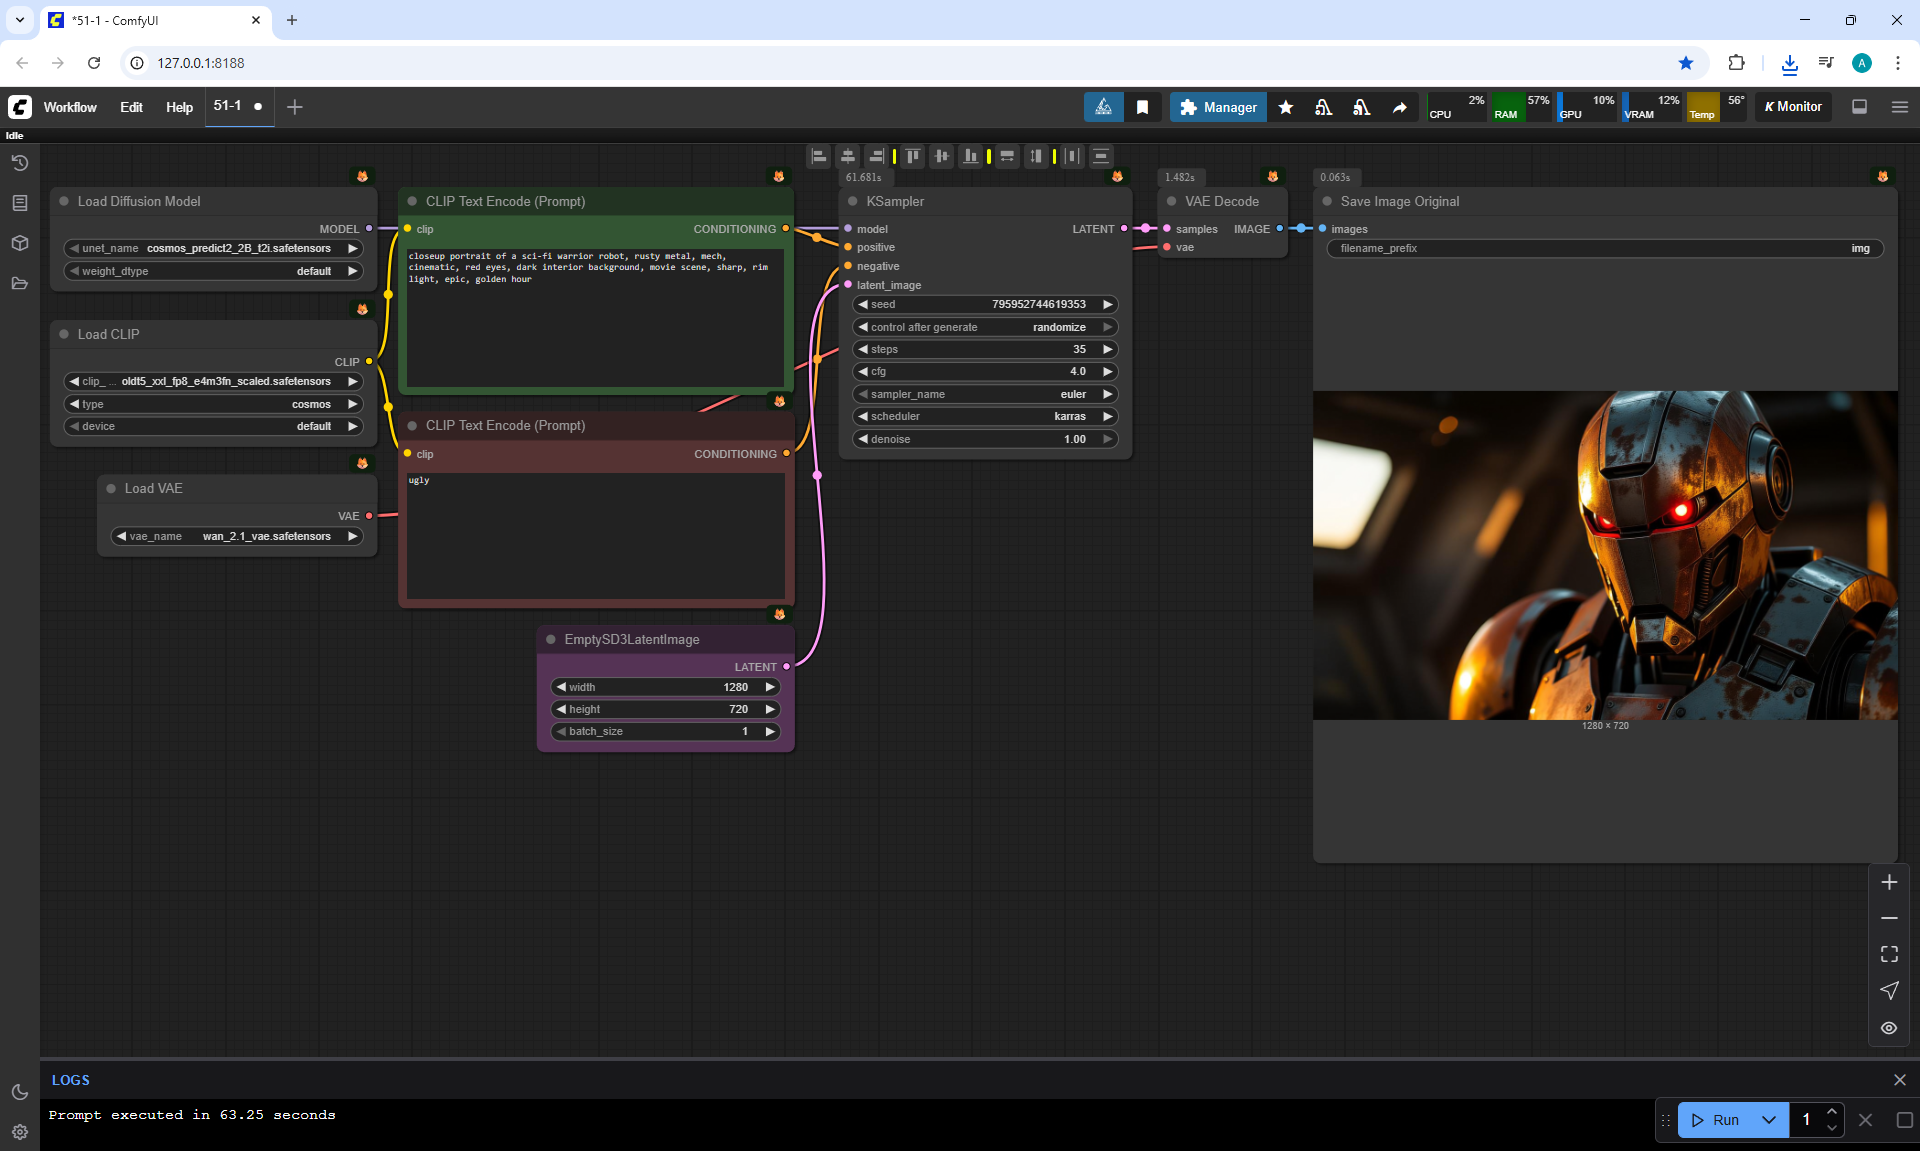
Task: Click the align-left nodes icon
Action: 819,156
